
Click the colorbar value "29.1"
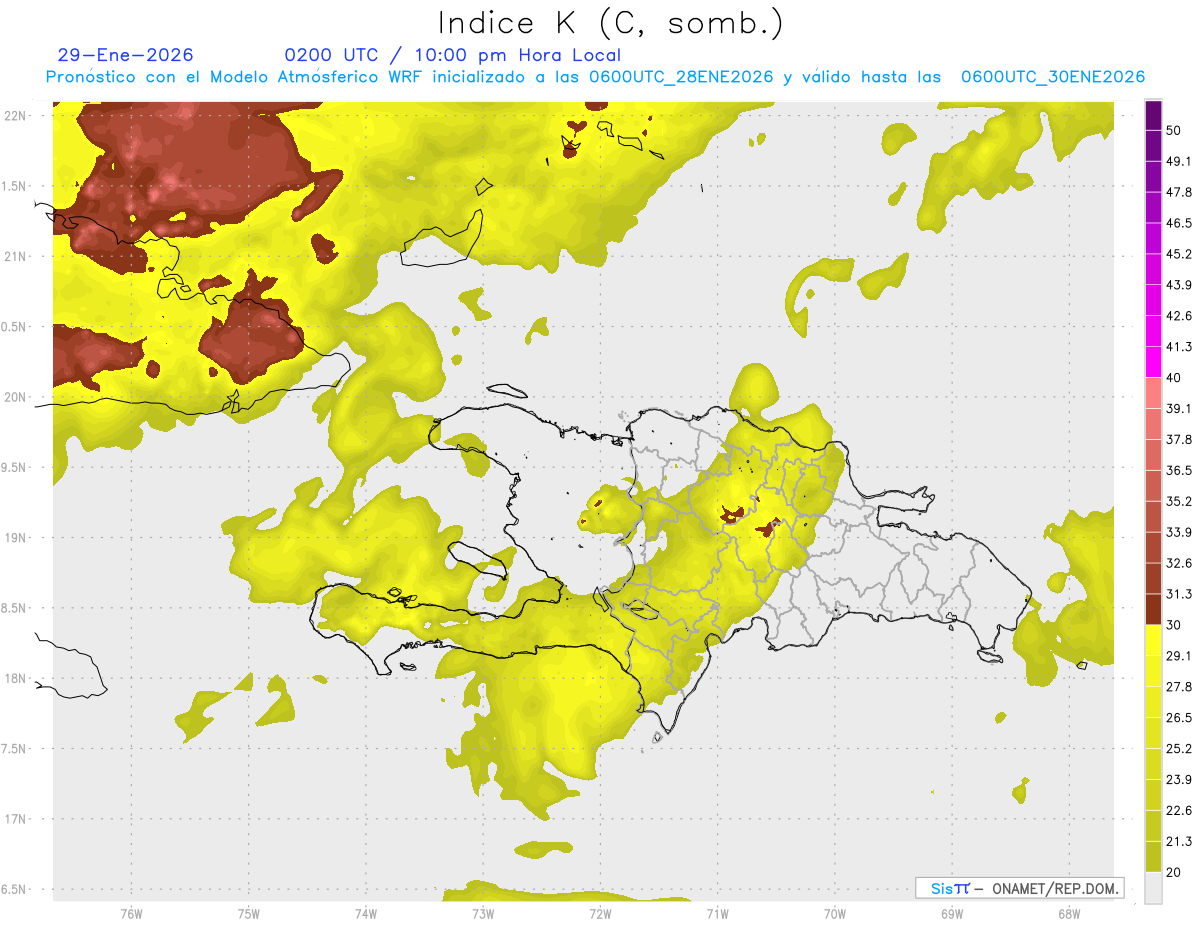coord(1179,656)
